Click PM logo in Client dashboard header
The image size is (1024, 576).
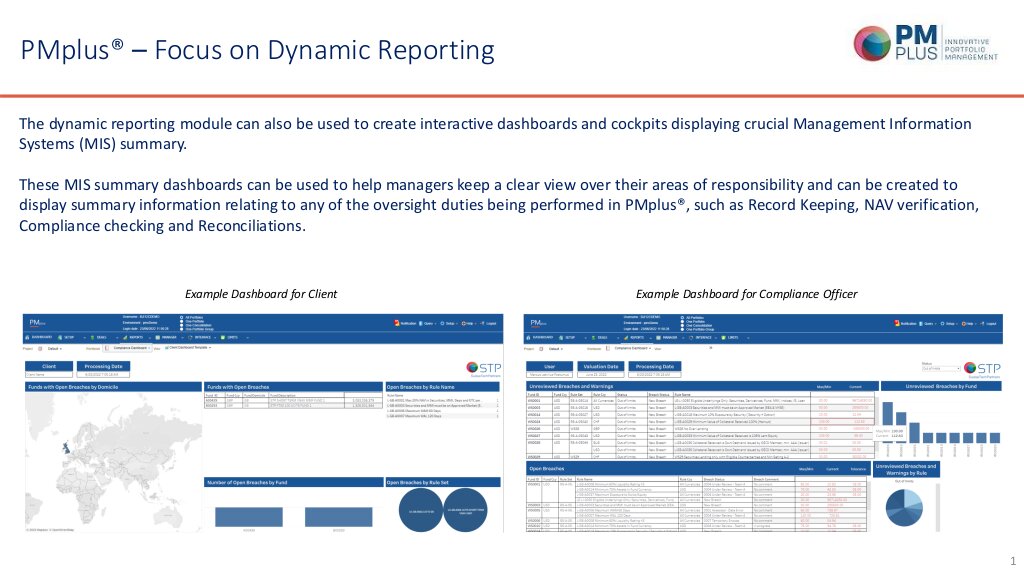click(37, 323)
